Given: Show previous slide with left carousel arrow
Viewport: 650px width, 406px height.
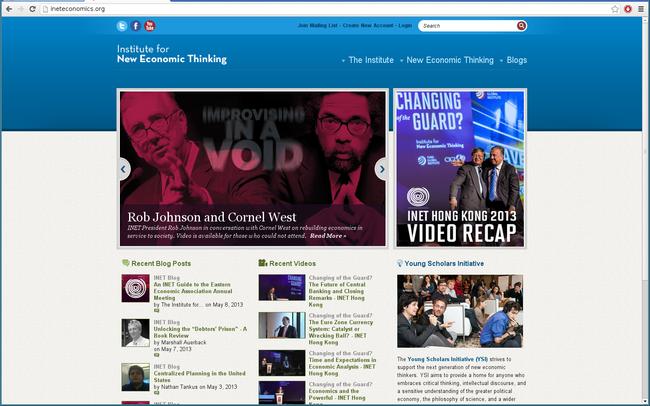Looking at the screenshot, I should [x=124, y=169].
